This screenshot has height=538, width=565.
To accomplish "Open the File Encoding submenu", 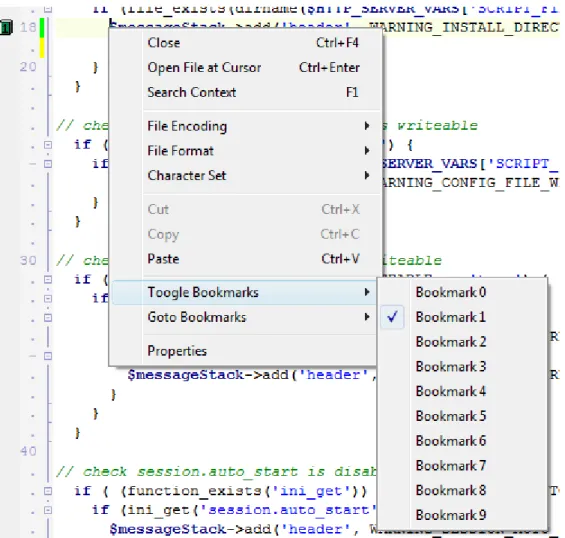I will point(245,126).
